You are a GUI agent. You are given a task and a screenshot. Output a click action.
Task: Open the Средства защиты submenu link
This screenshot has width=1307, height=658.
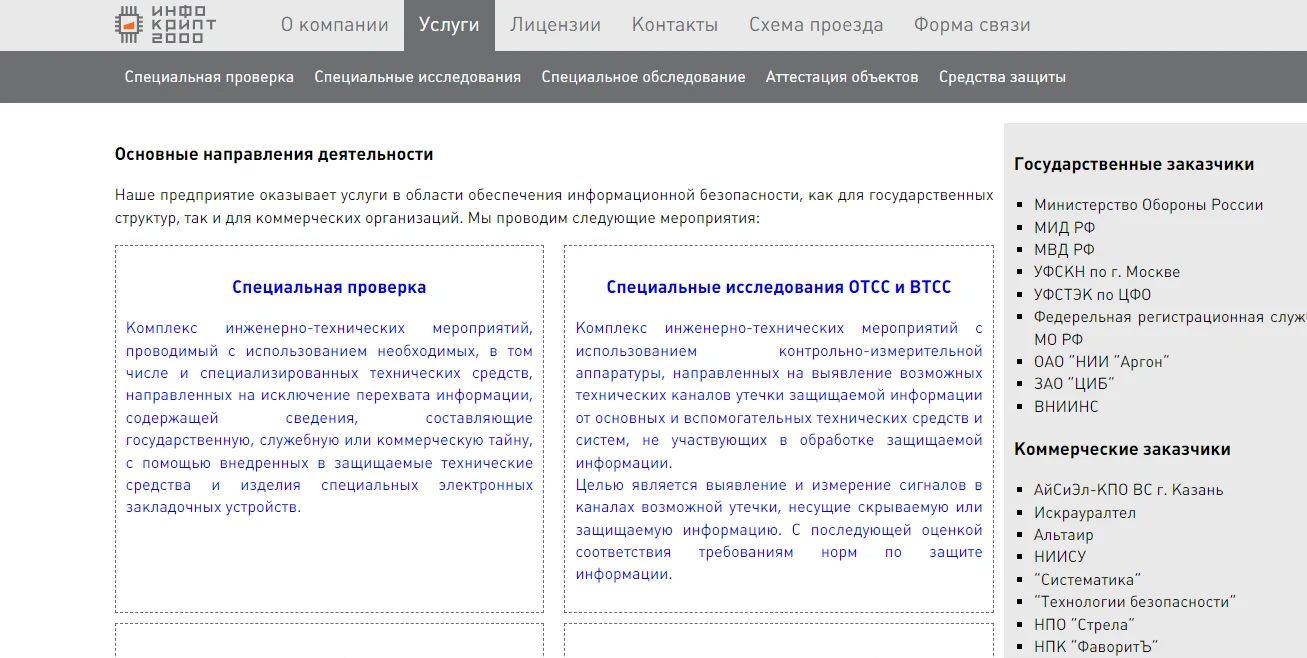[1002, 77]
